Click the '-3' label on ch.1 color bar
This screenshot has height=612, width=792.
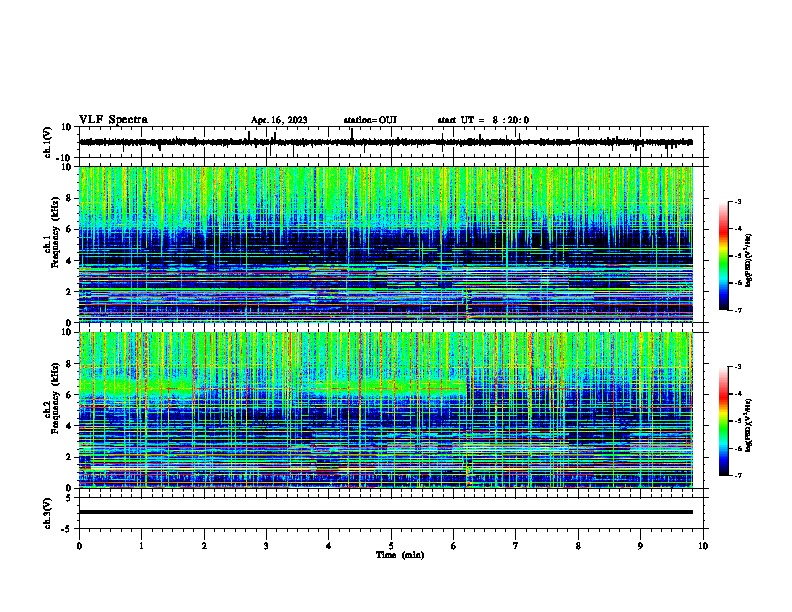[x=737, y=201]
